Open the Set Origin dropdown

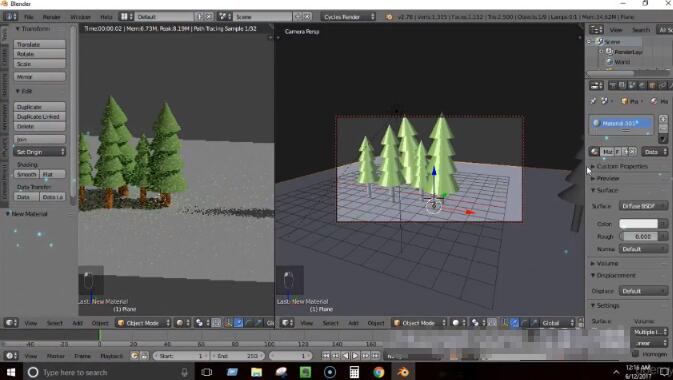pyautogui.click(x=39, y=152)
